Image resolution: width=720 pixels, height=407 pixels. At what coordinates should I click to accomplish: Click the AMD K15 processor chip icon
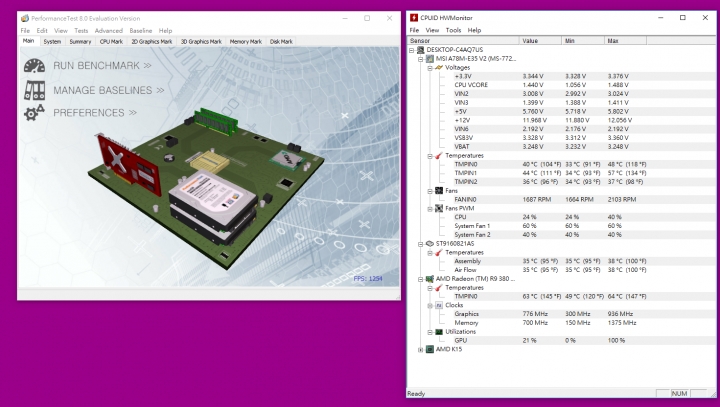pyautogui.click(x=430, y=349)
